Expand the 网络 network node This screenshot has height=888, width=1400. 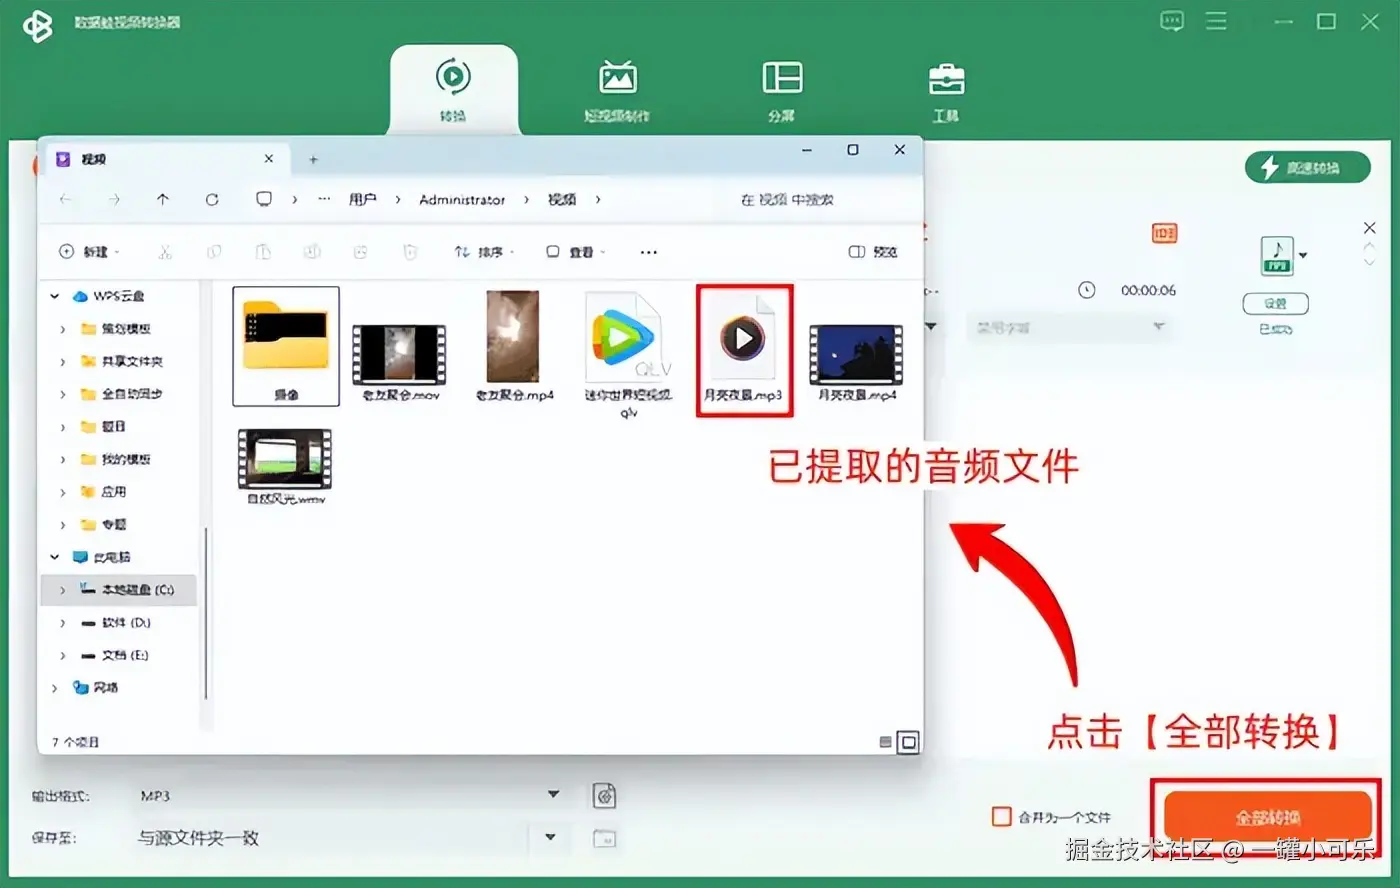[55, 688]
